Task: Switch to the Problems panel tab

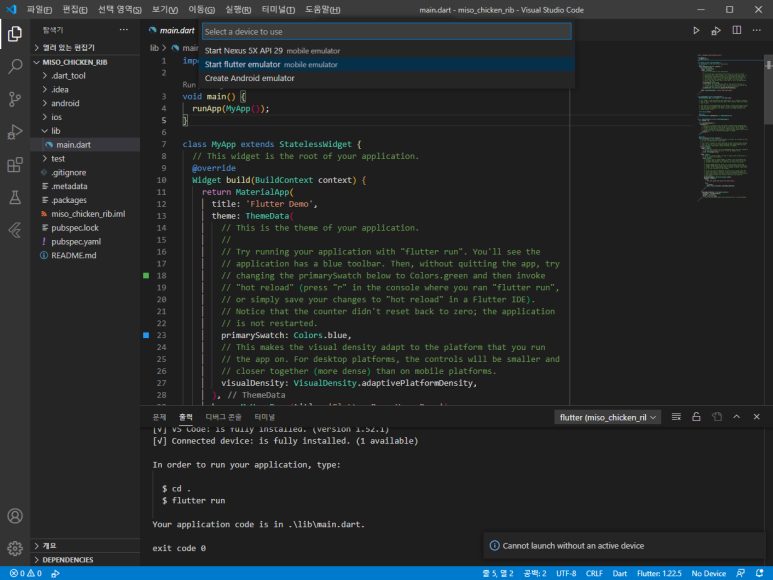Action: point(159,417)
